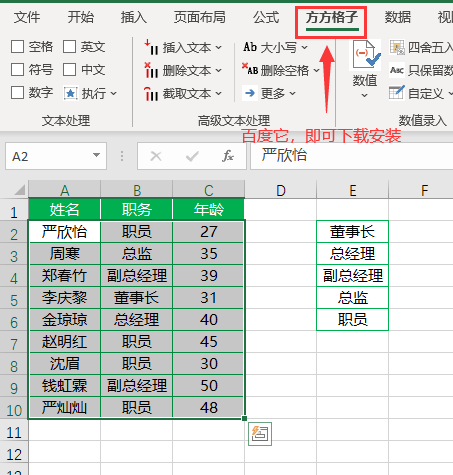Click the 删除空格 AB icon
The image size is (453, 475).
250,69
